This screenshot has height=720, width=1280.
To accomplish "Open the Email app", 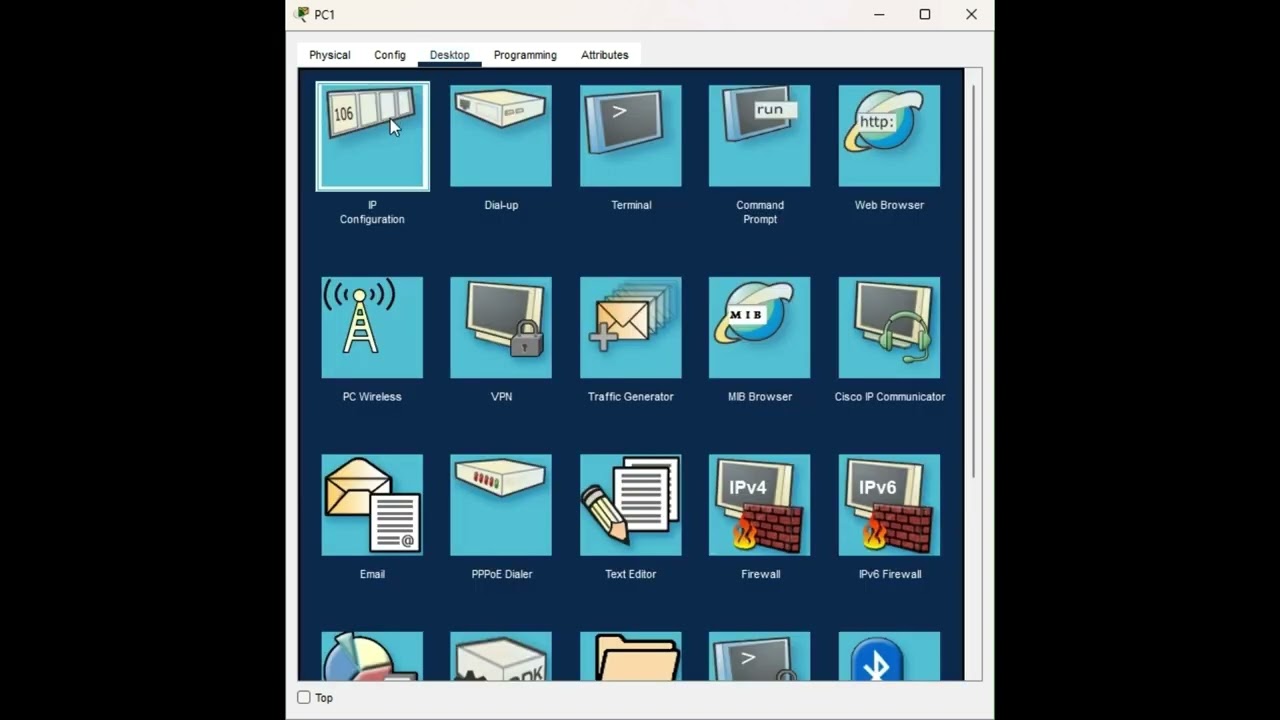I will point(372,505).
